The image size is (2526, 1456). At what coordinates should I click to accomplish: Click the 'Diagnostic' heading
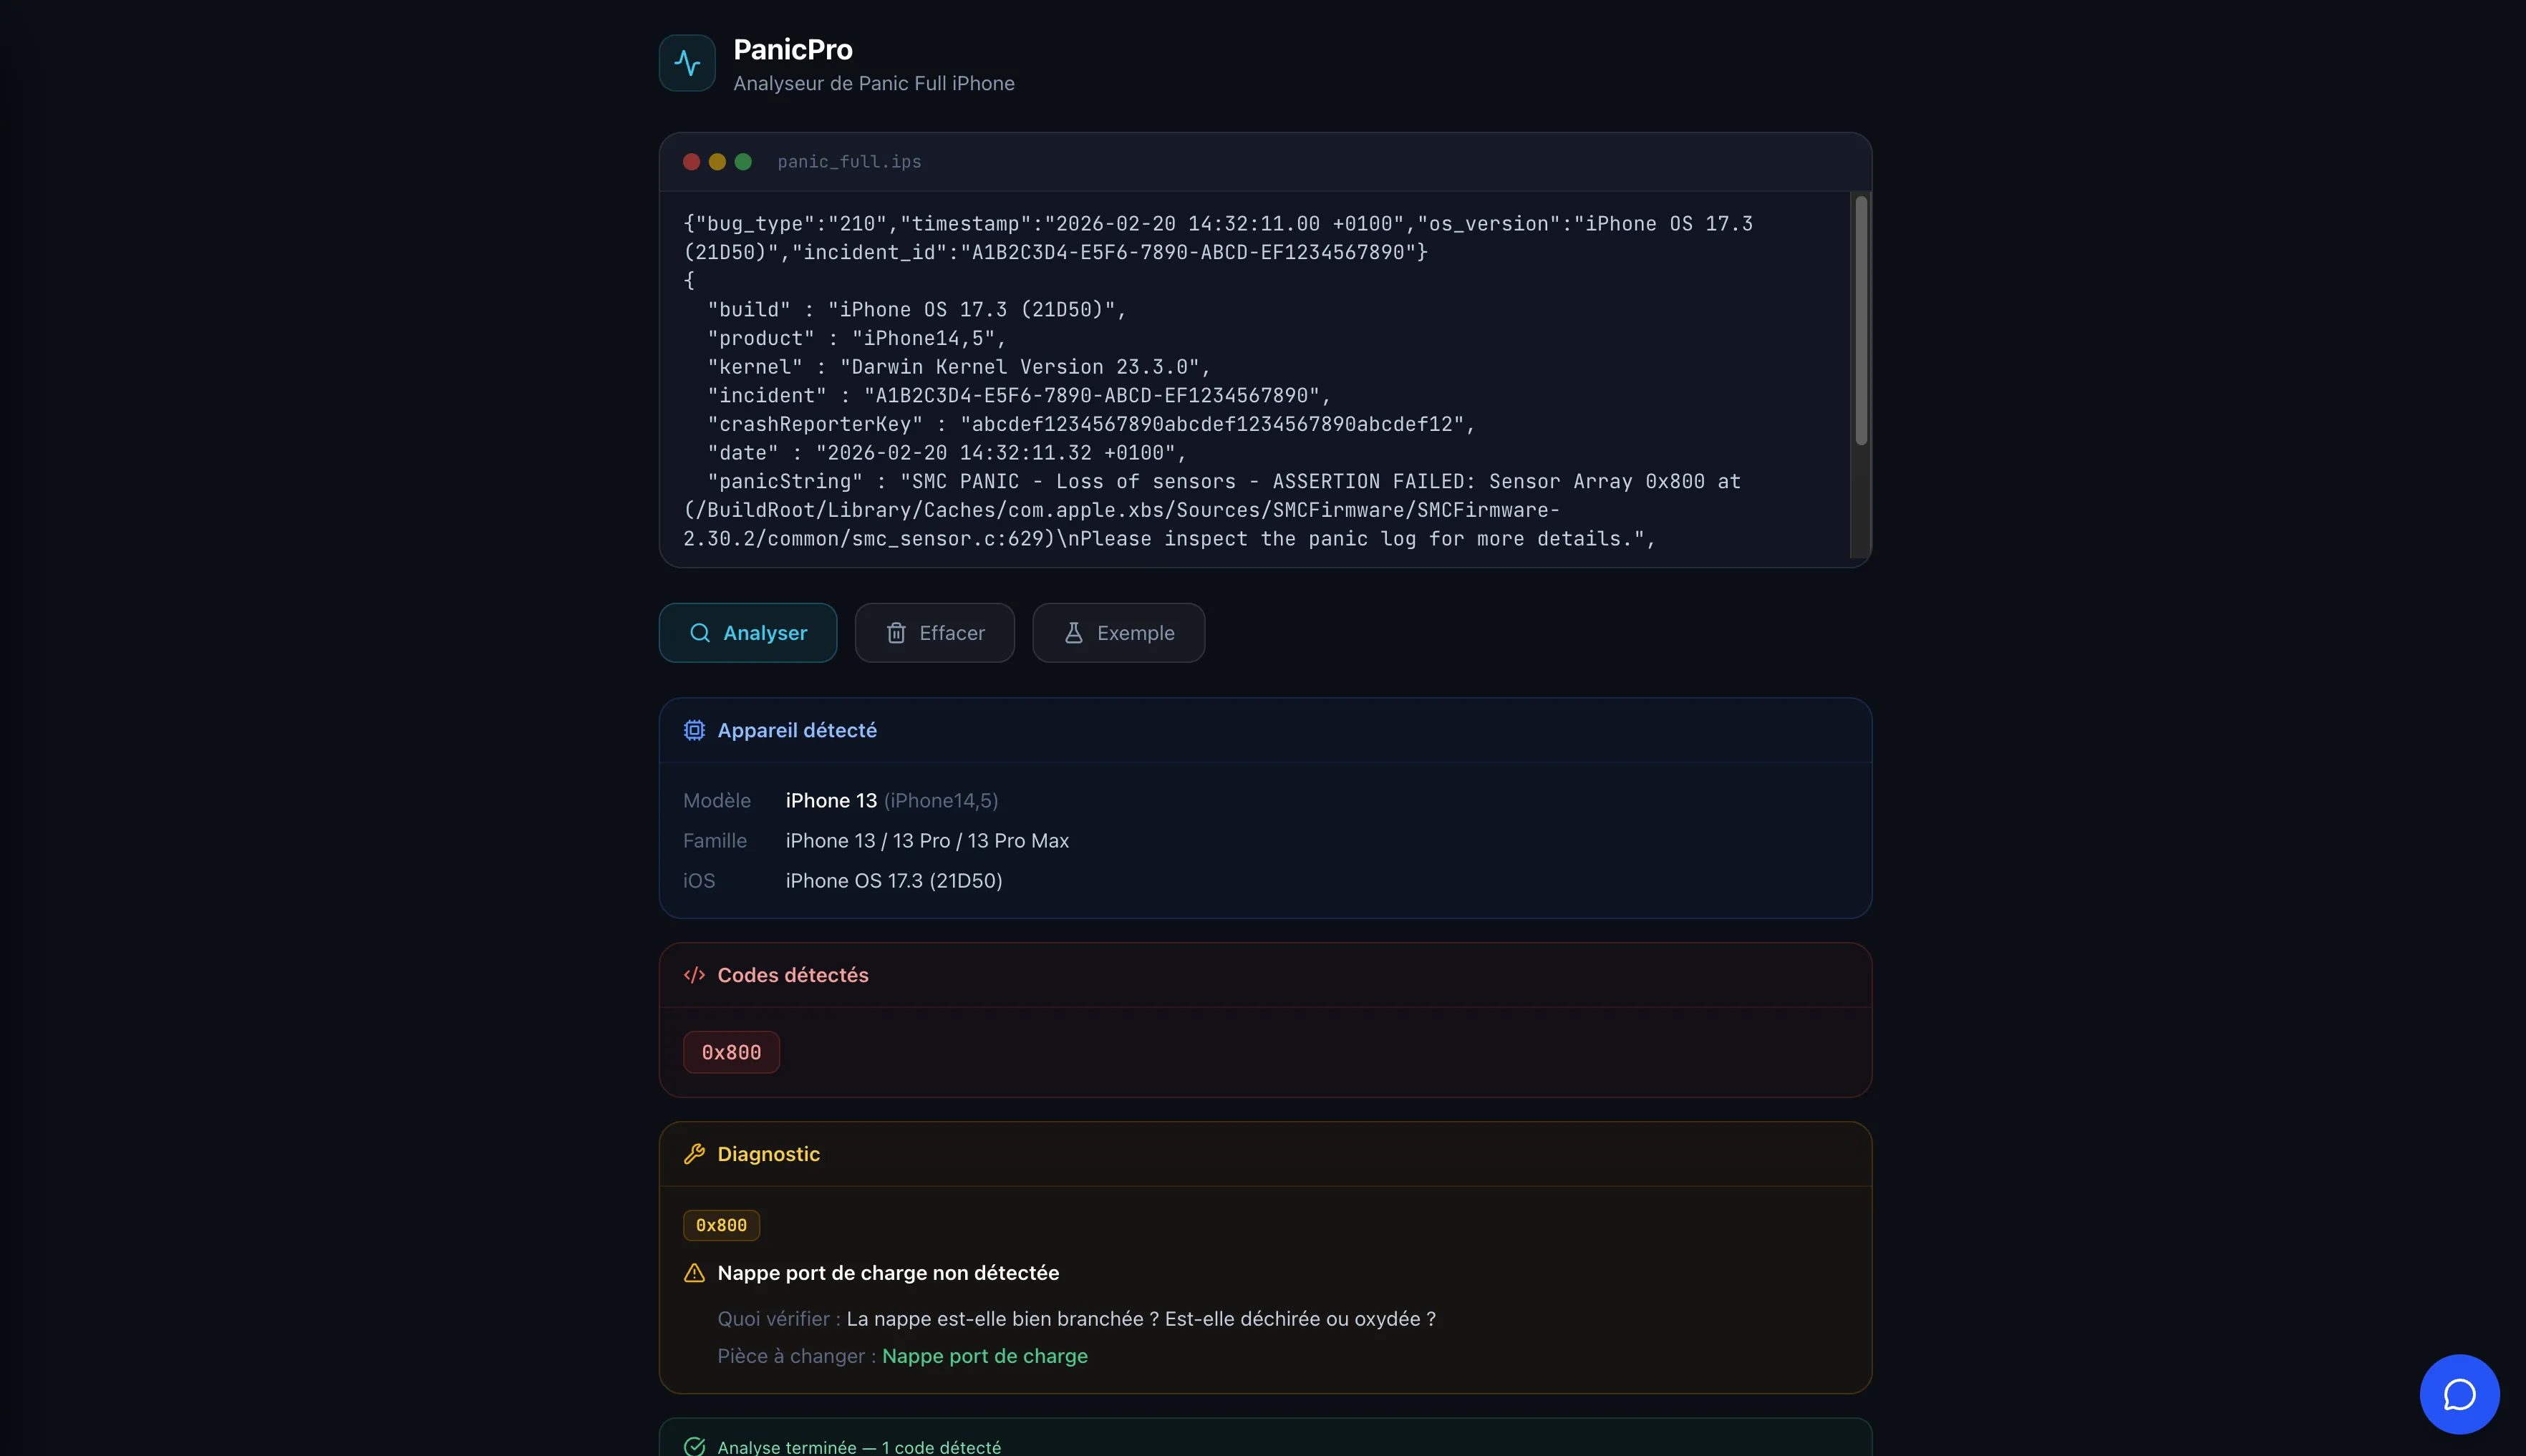coord(768,1154)
